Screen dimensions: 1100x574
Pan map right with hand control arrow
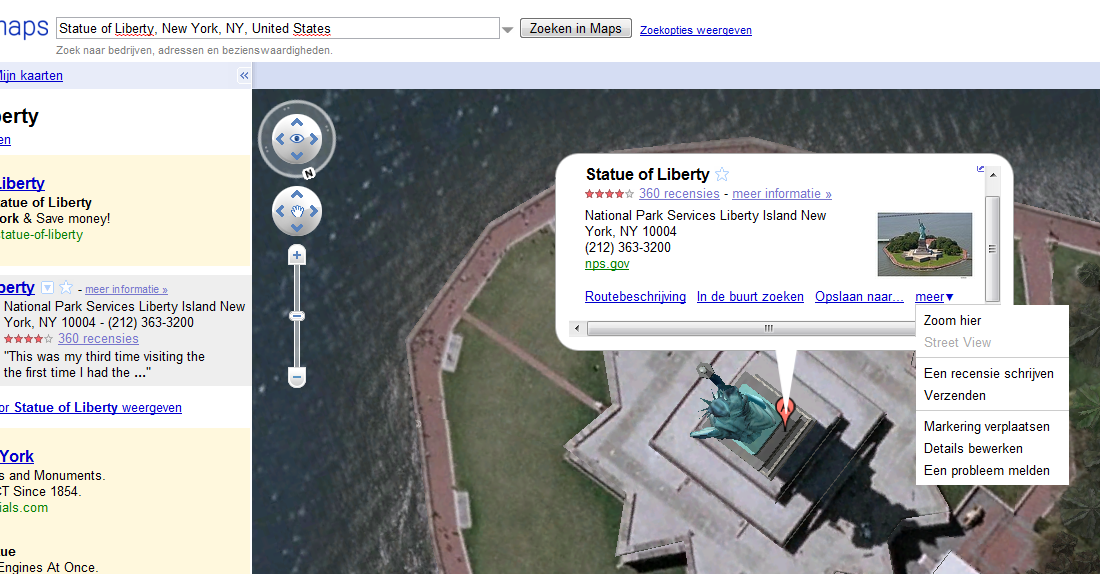point(314,211)
